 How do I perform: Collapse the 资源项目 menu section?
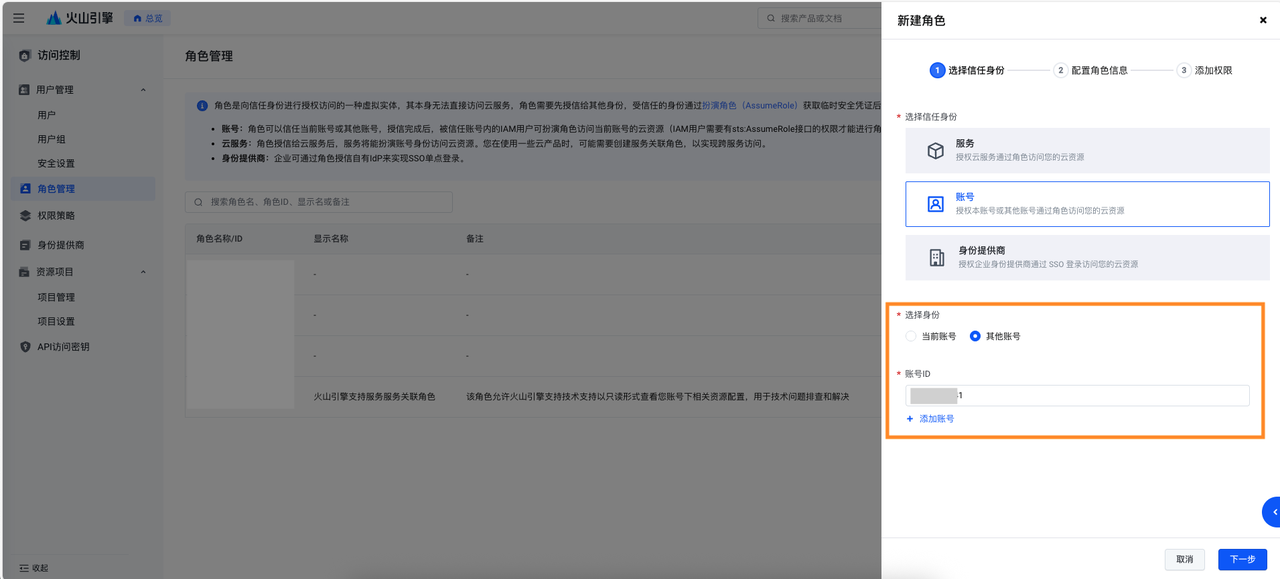point(143,272)
